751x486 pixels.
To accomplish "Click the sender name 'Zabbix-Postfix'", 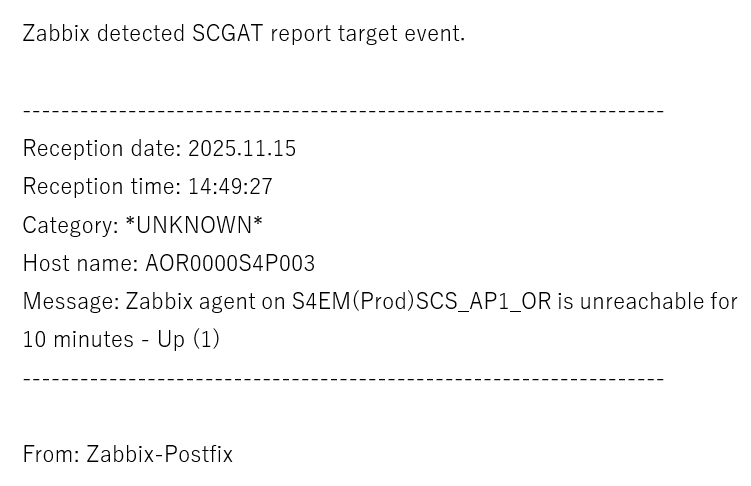I will (159, 454).
